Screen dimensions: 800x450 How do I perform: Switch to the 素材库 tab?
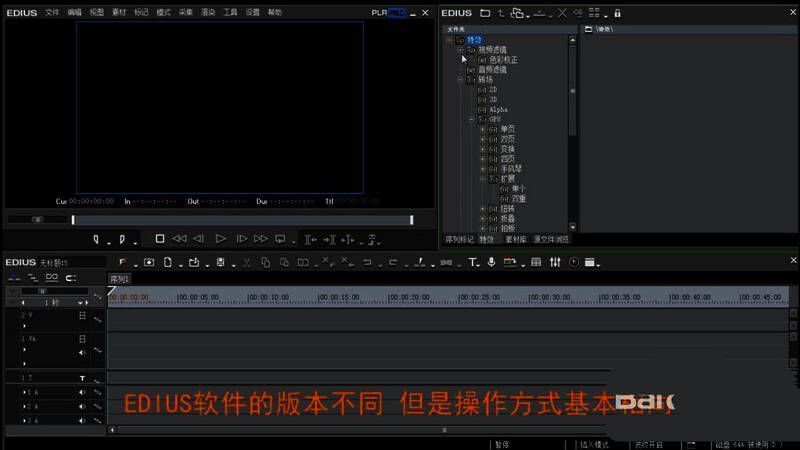click(516, 240)
